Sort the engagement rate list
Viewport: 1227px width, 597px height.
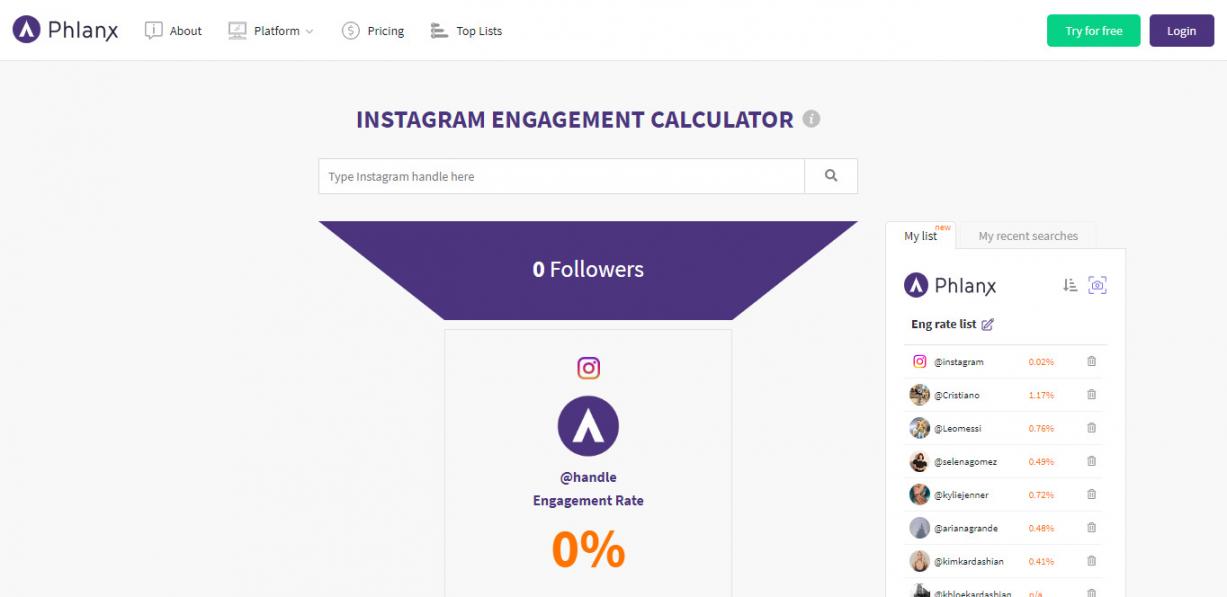pyautogui.click(x=1070, y=286)
